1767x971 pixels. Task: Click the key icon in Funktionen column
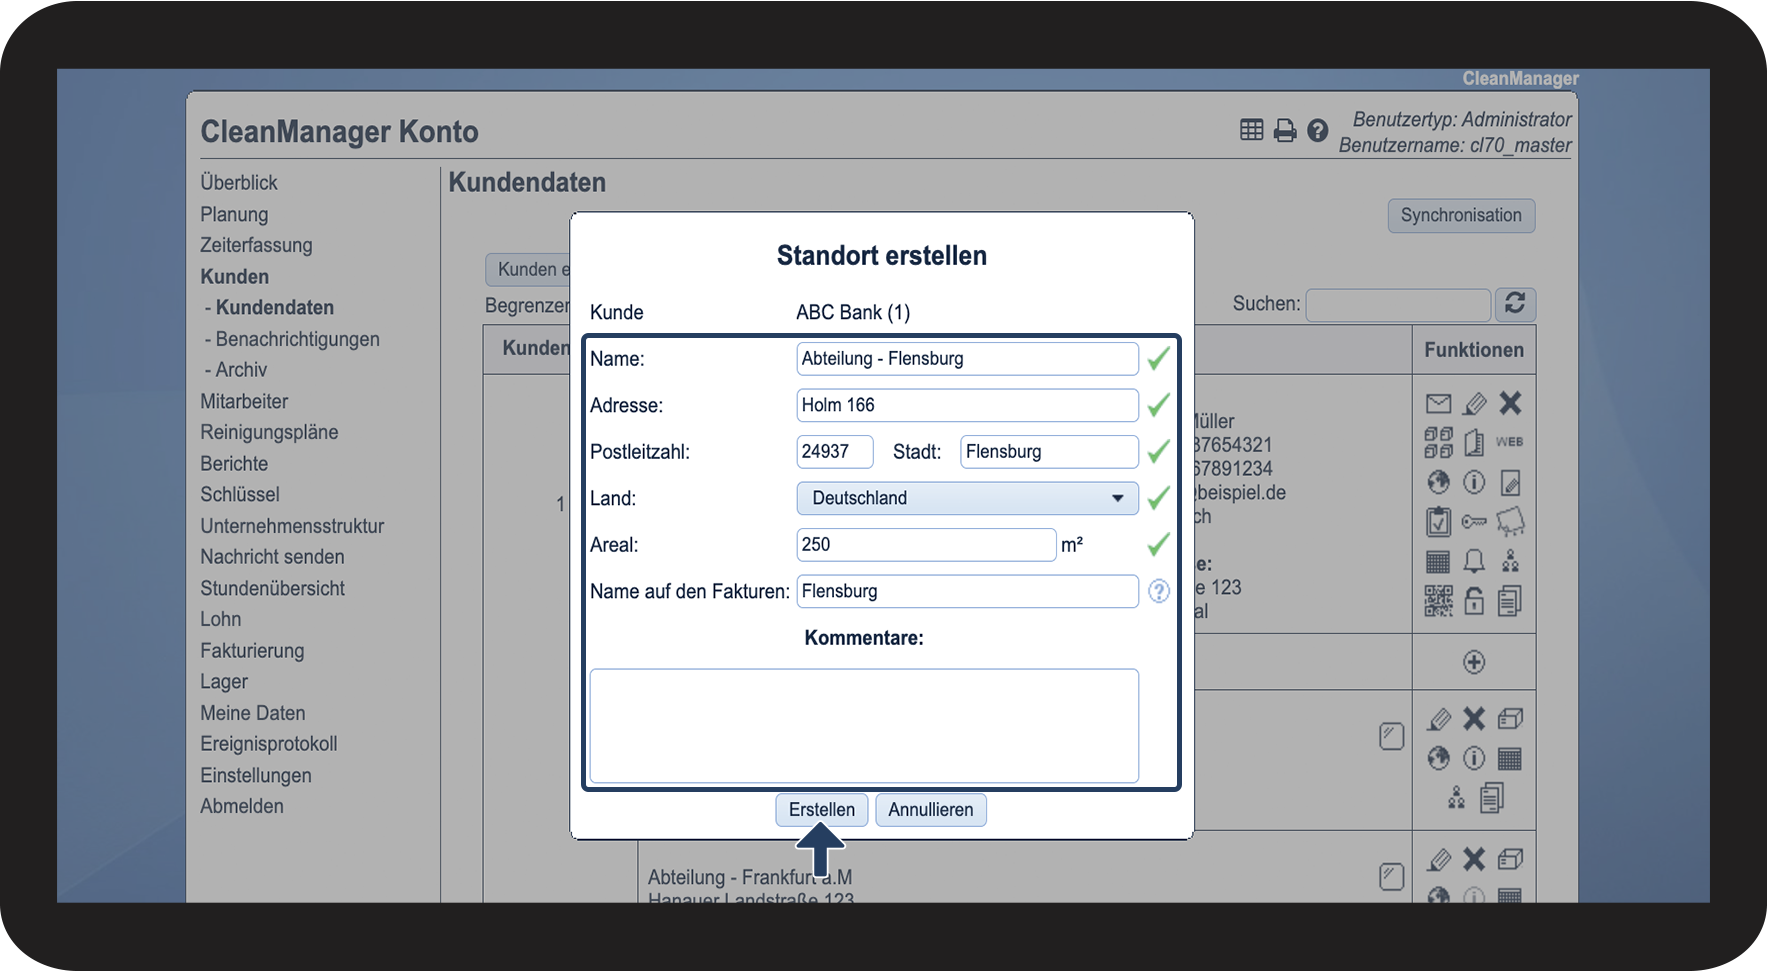pos(1474,521)
